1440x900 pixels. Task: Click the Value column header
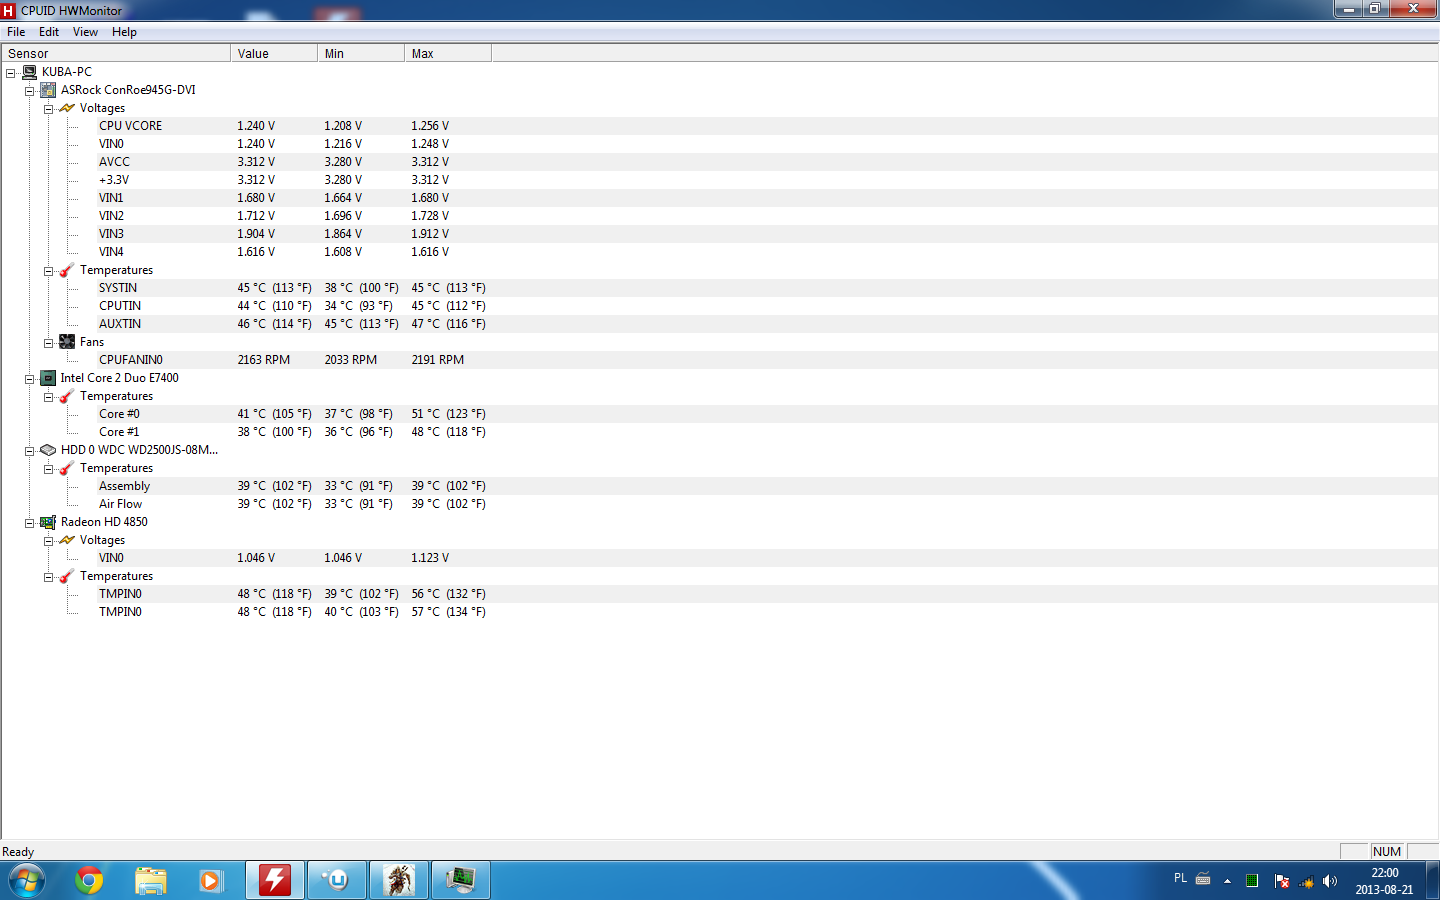tap(274, 53)
